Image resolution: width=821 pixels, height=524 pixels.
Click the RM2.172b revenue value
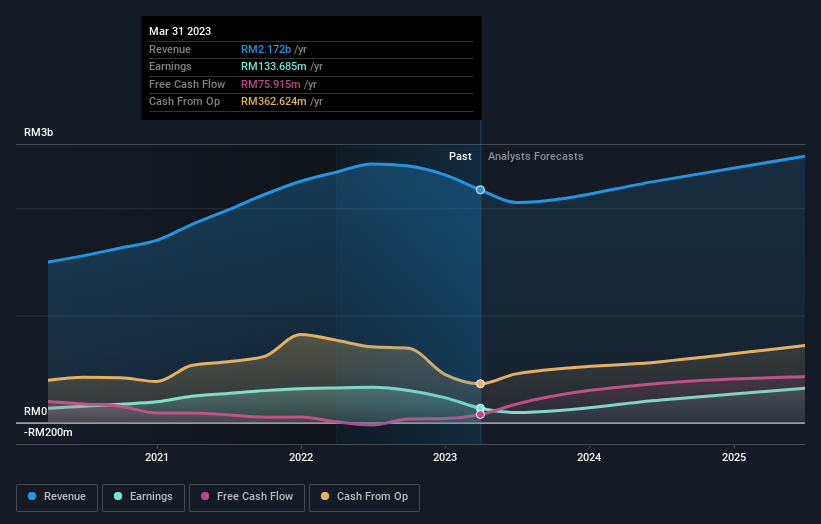pos(266,49)
